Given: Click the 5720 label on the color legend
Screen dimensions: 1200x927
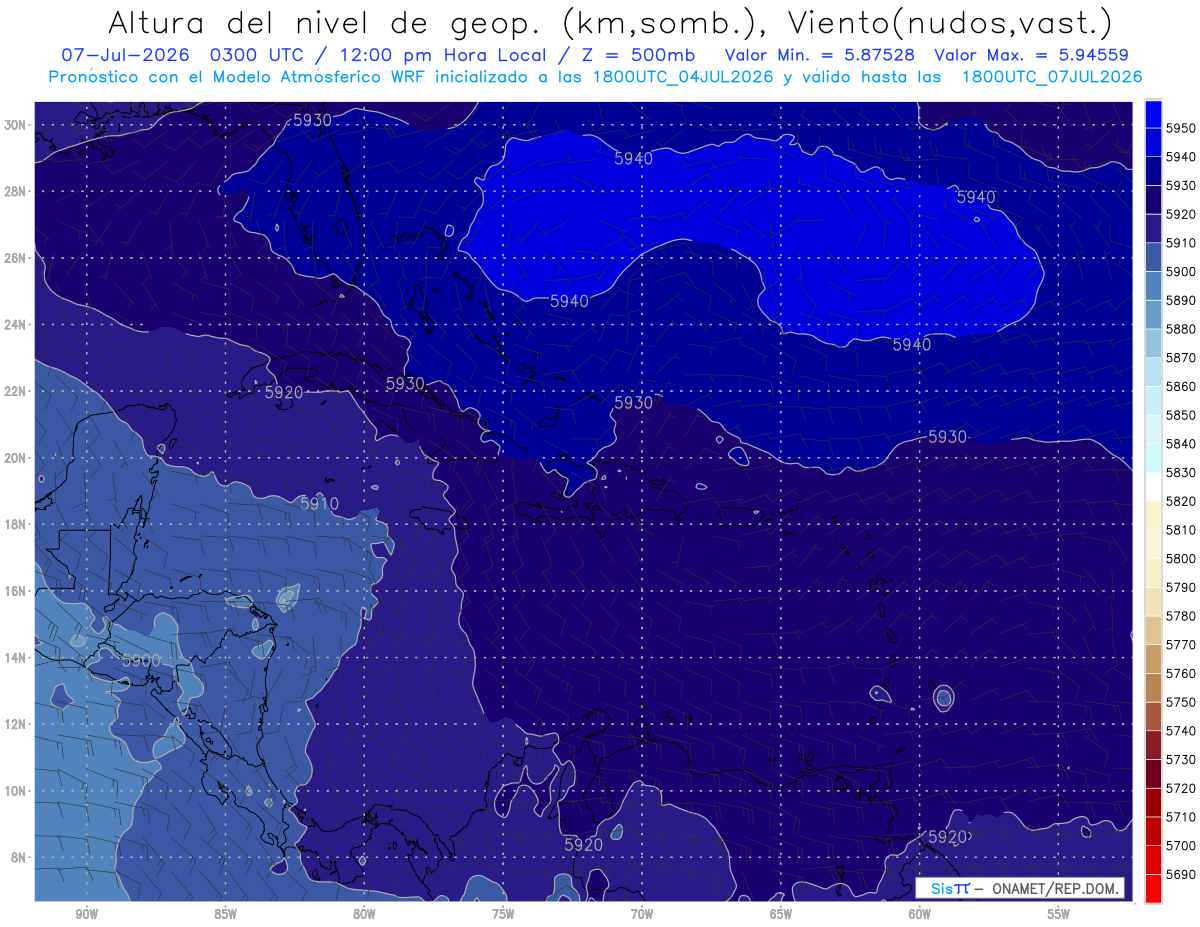Looking at the screenshot, I should pyautogui.click(x=1182, y=788).
